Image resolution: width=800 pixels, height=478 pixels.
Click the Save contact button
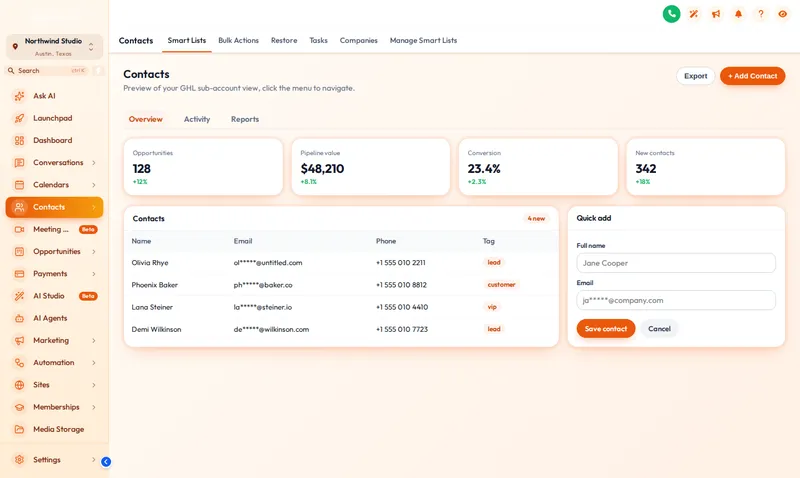606,329
